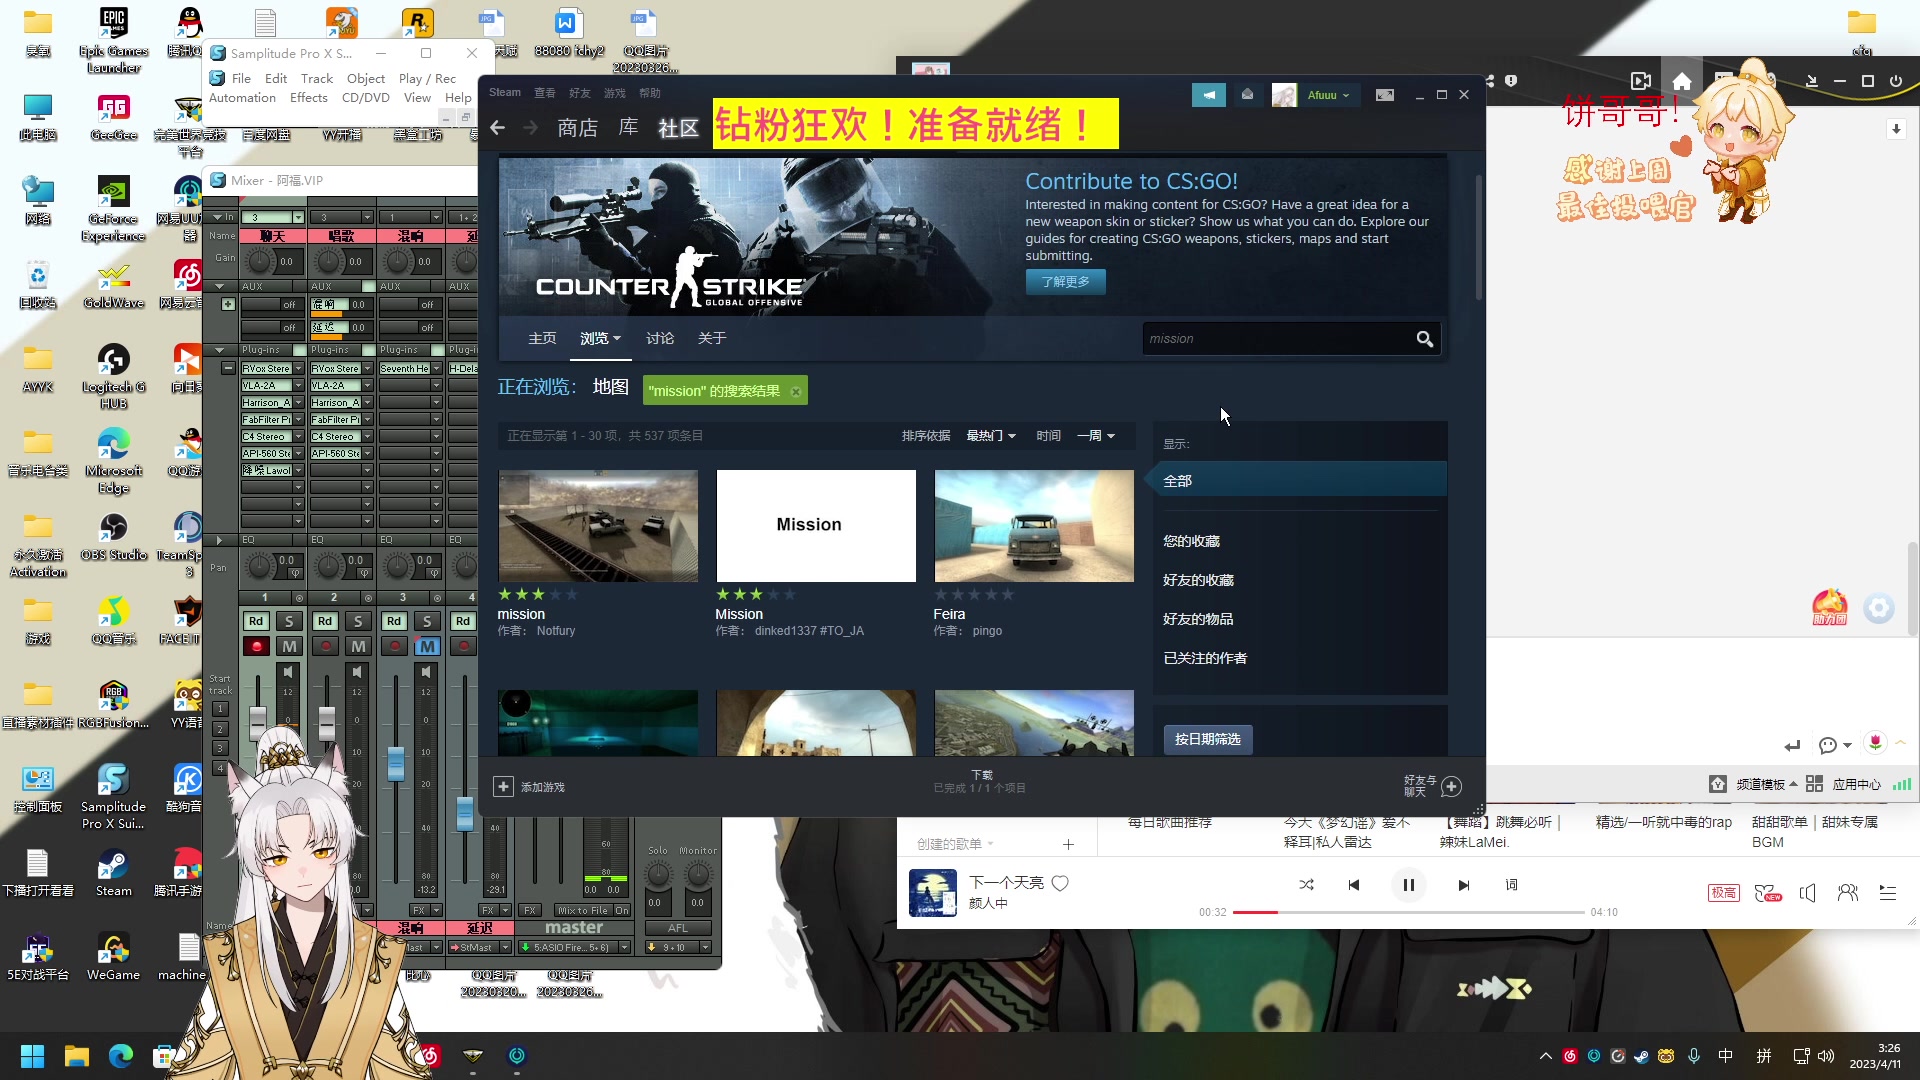
Task: Open 最热门 sort dropdown
Action: [990, 436]
